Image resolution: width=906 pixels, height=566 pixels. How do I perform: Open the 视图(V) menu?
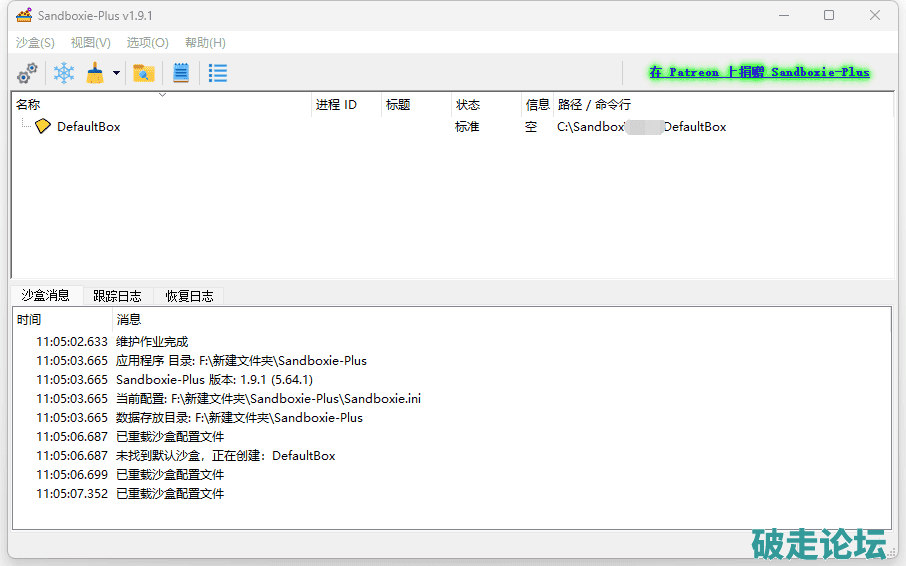[90, 43]
